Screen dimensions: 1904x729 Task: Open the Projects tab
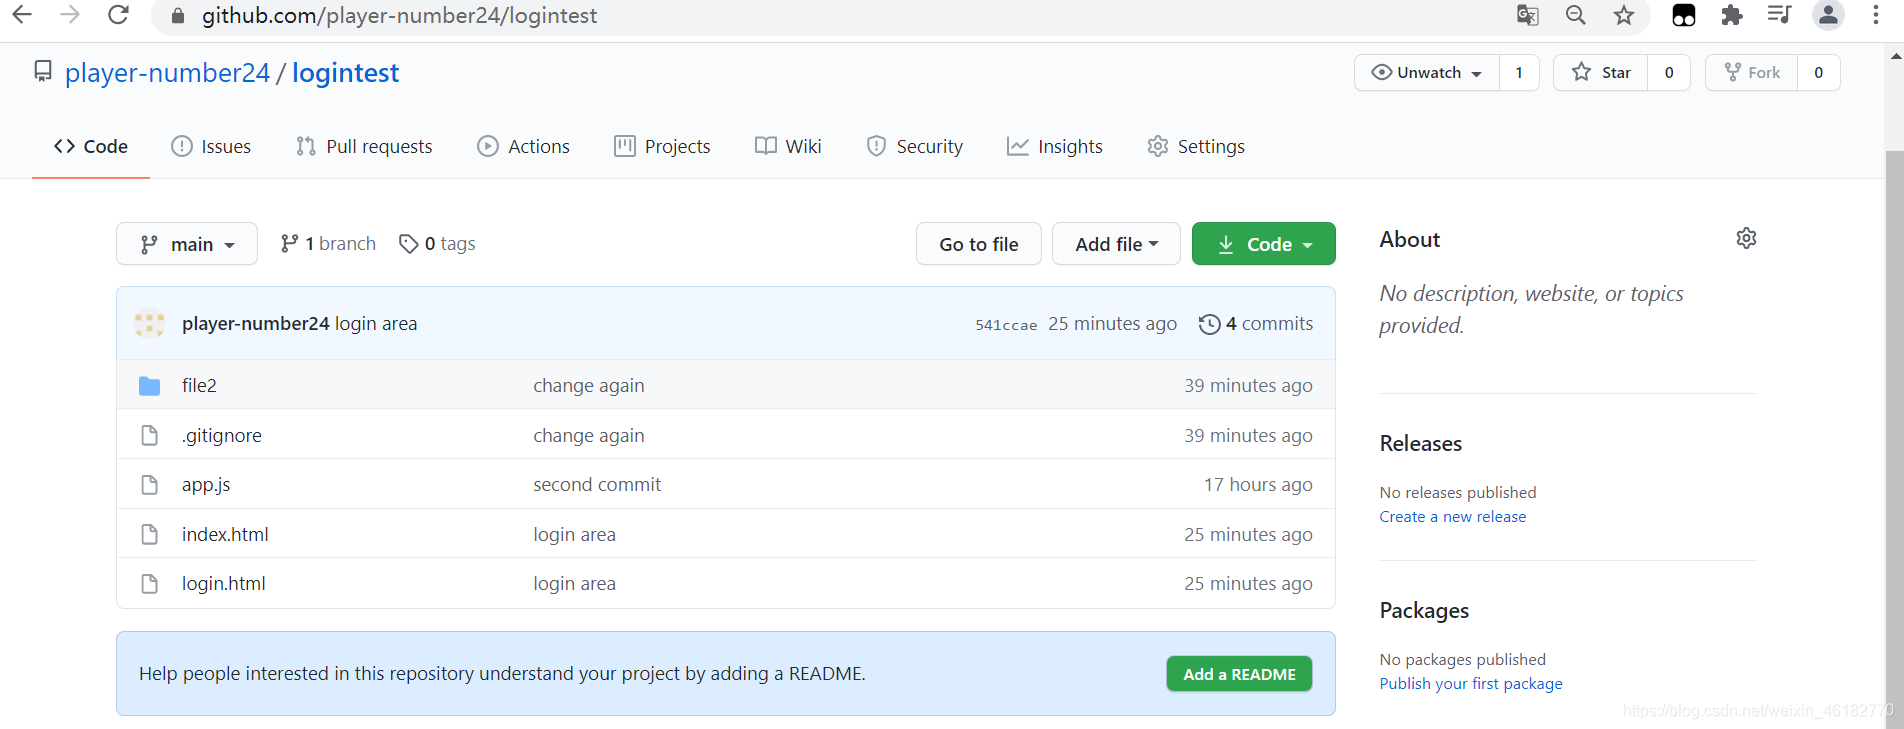click(662, 146)
